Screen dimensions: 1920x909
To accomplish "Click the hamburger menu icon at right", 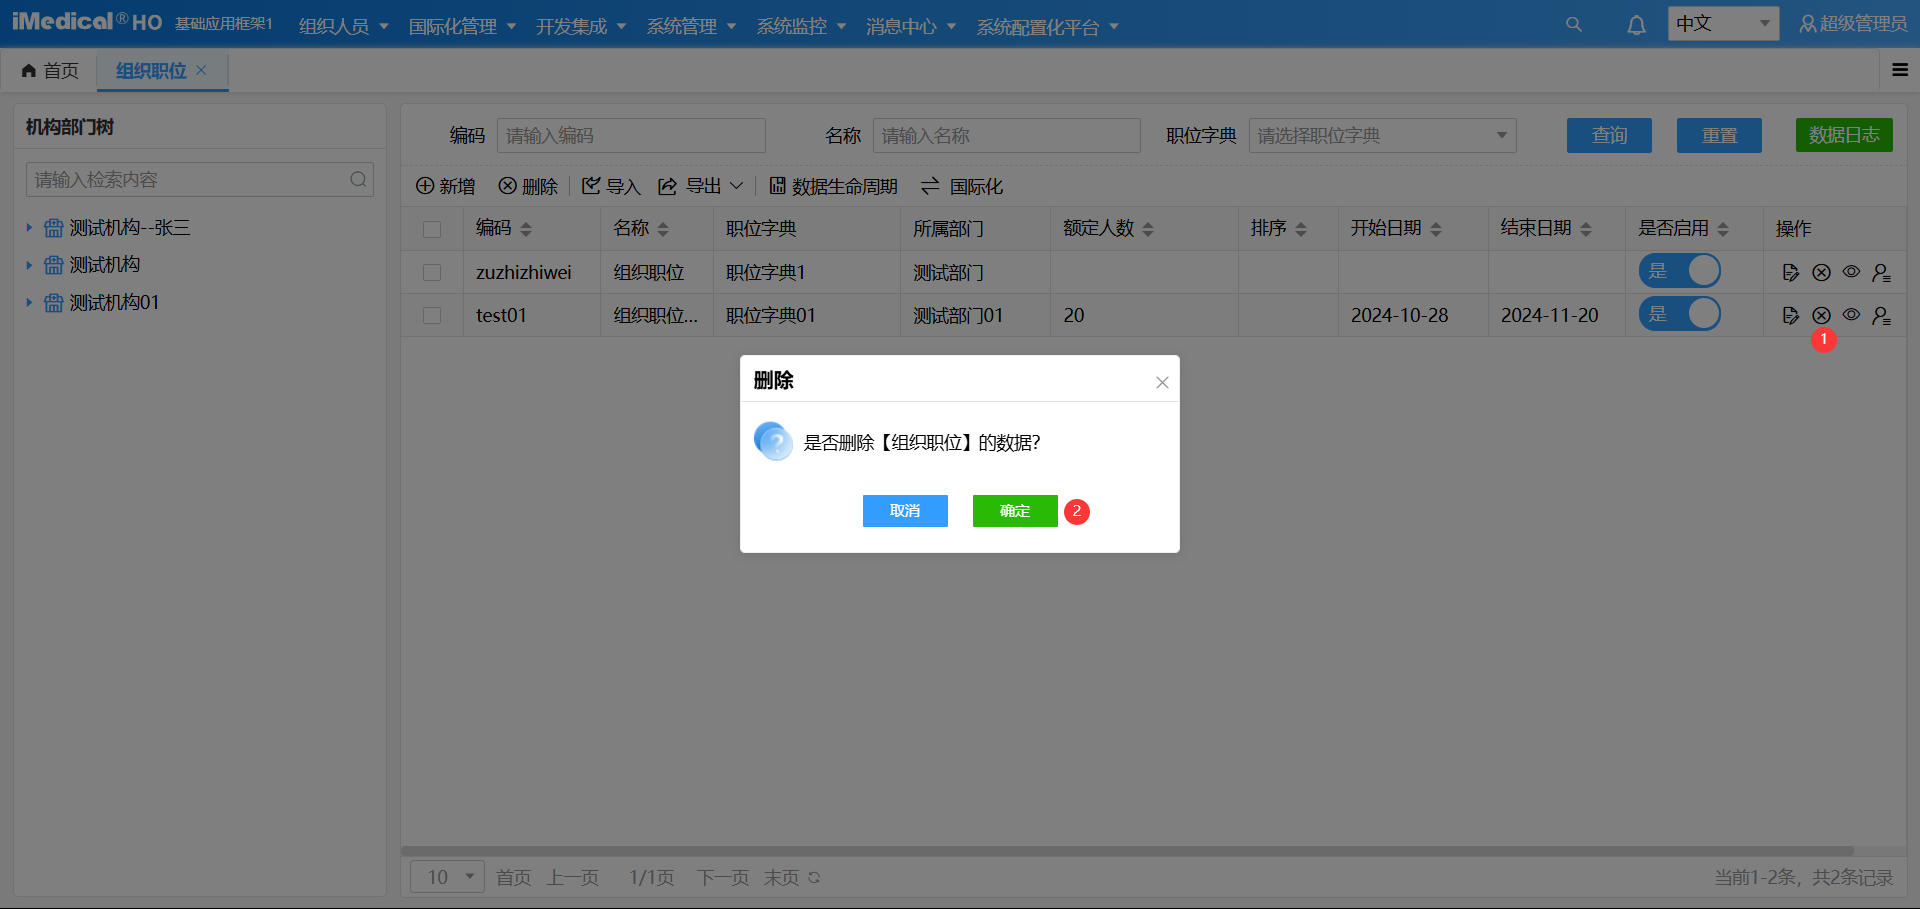I will point(1900,70).
